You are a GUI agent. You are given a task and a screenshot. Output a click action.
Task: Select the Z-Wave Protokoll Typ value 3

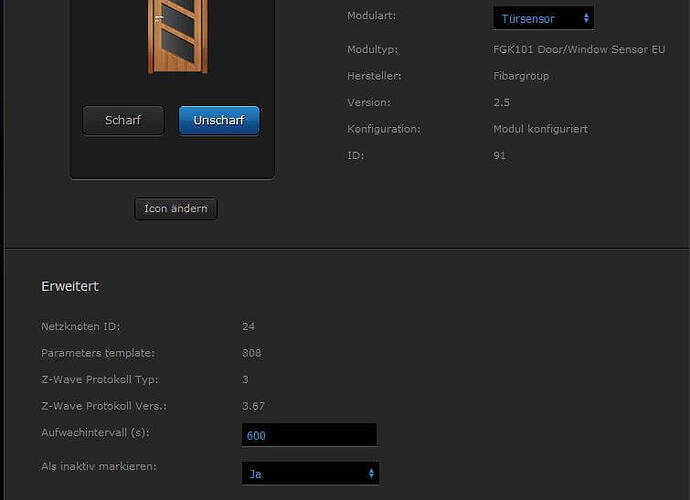point(245,379)
